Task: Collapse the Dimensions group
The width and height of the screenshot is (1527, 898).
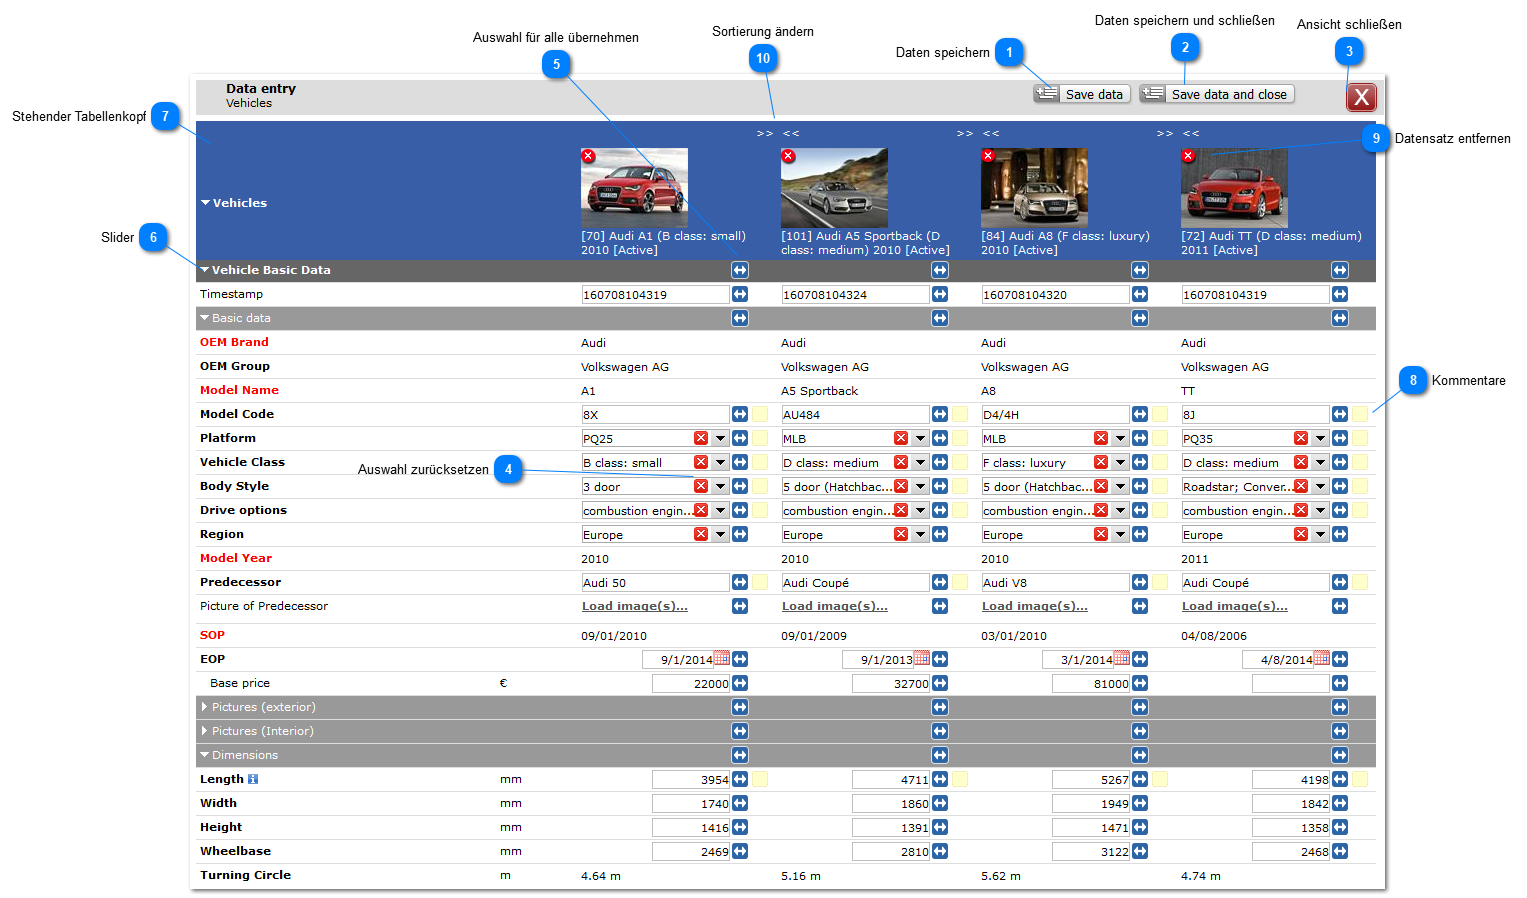Action: [205, 755]
